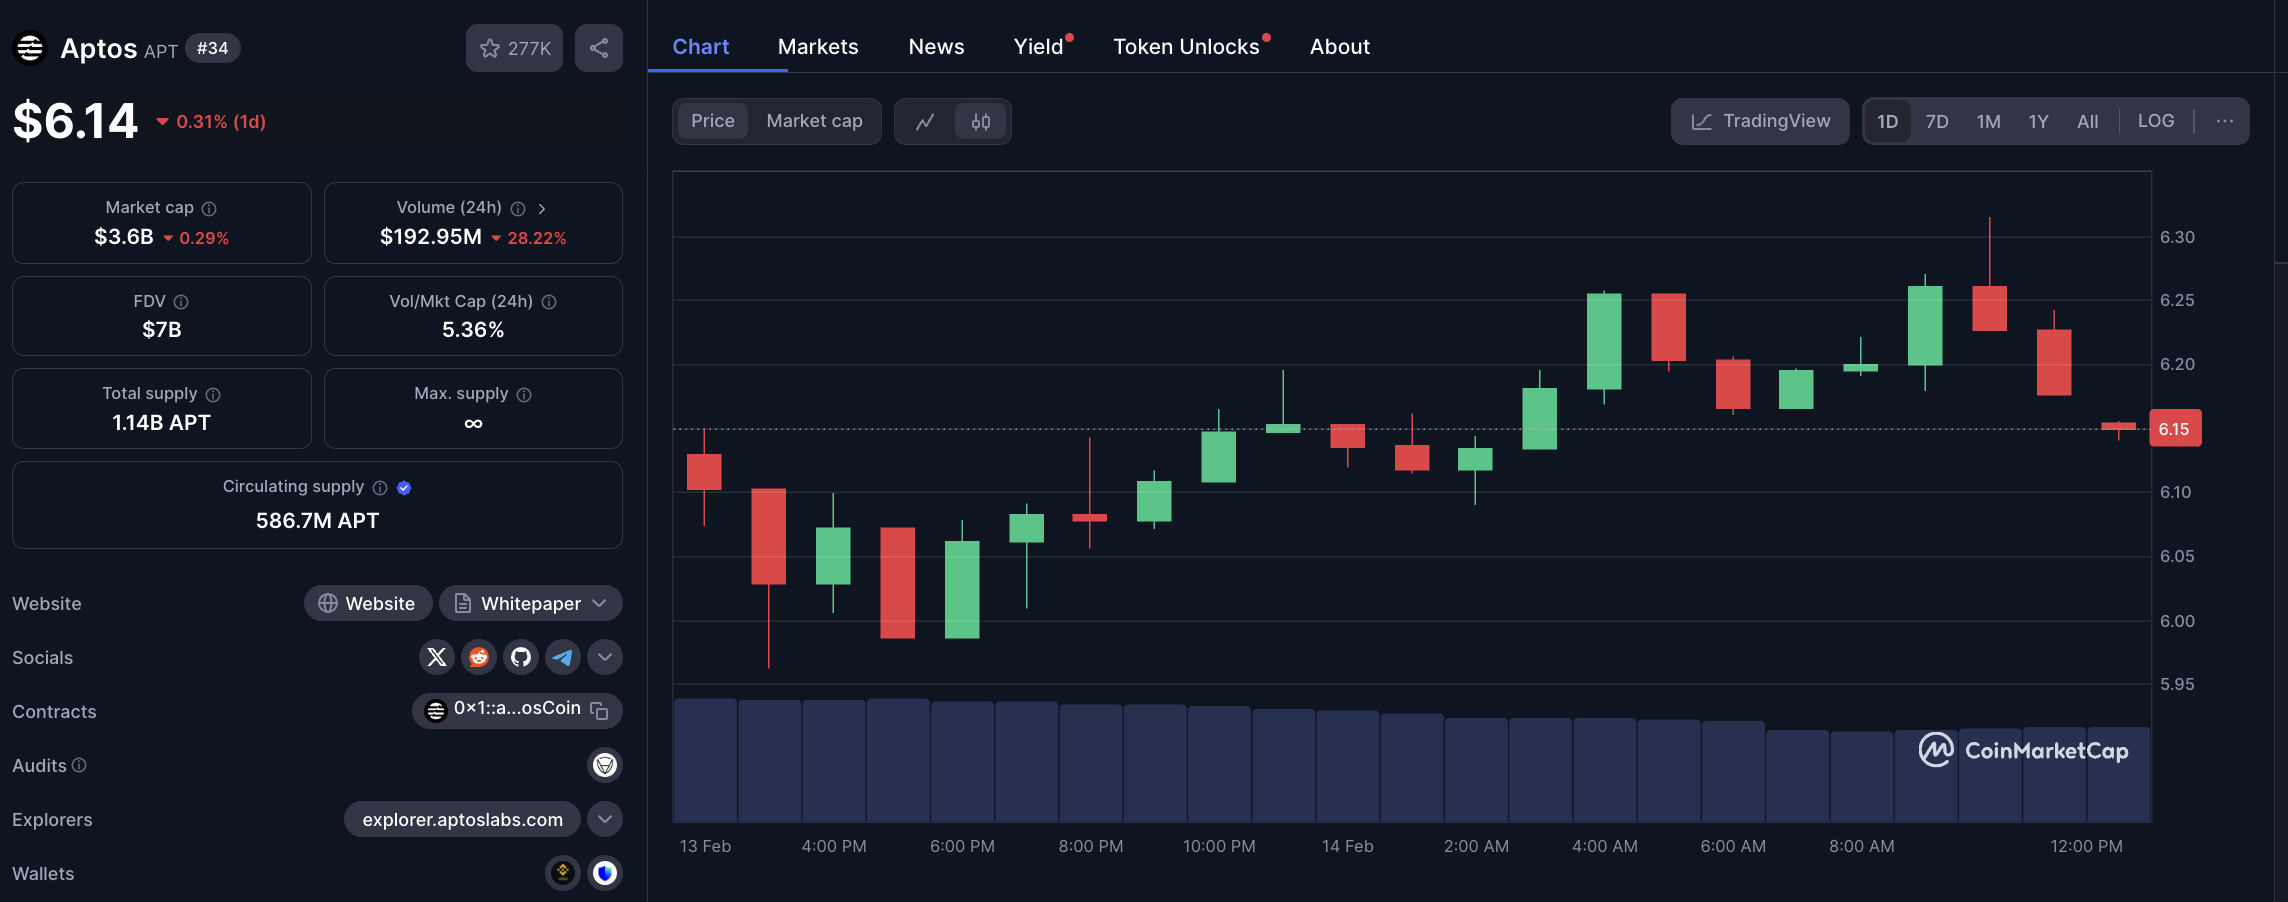
Task: Click the tallest red candle near 6.30
Action: pos(1989,308)
